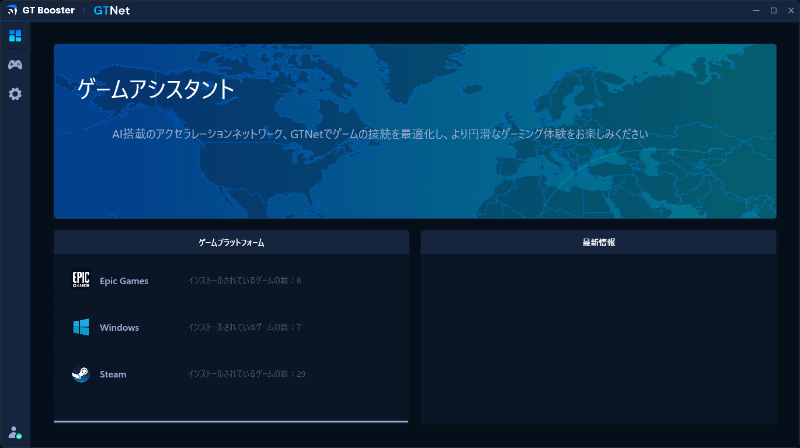Click the GT Booster logo icon
800x448 pixels.
pyautogui.click(x=12, y=10)
